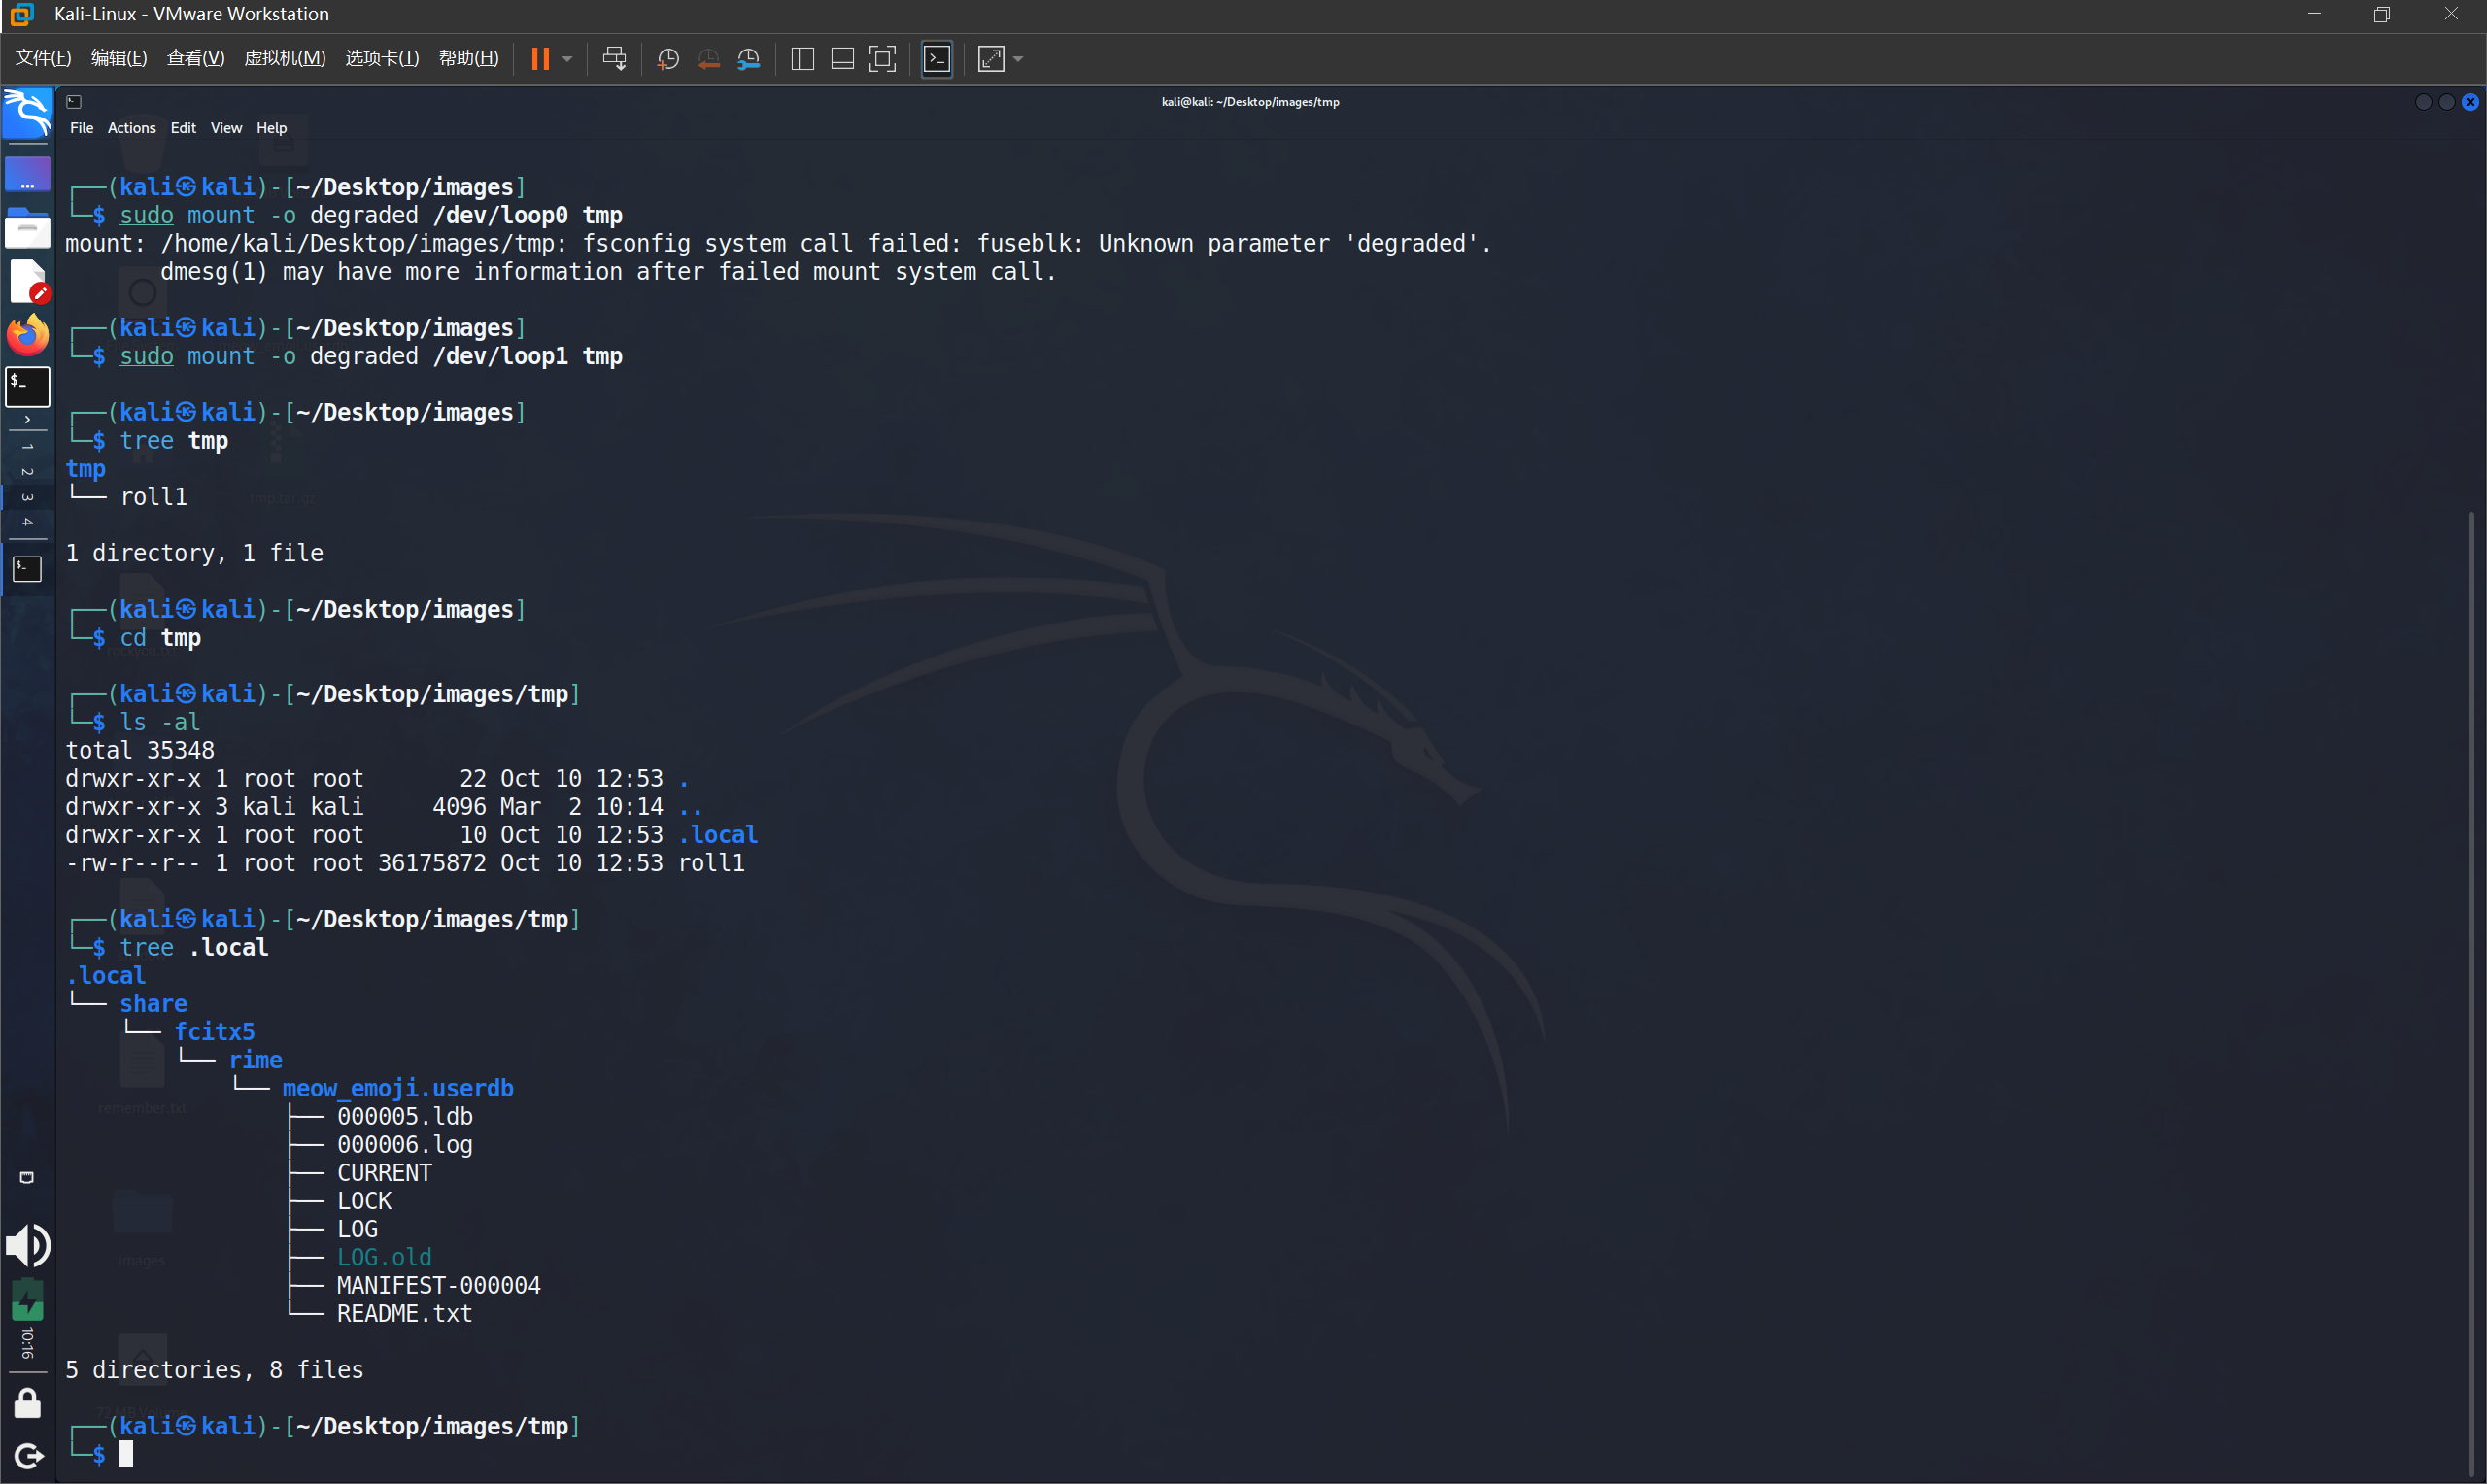Open the terminal Edit menu
The height and width of the screenshot is (1484, 2487).
click(183, 128)
